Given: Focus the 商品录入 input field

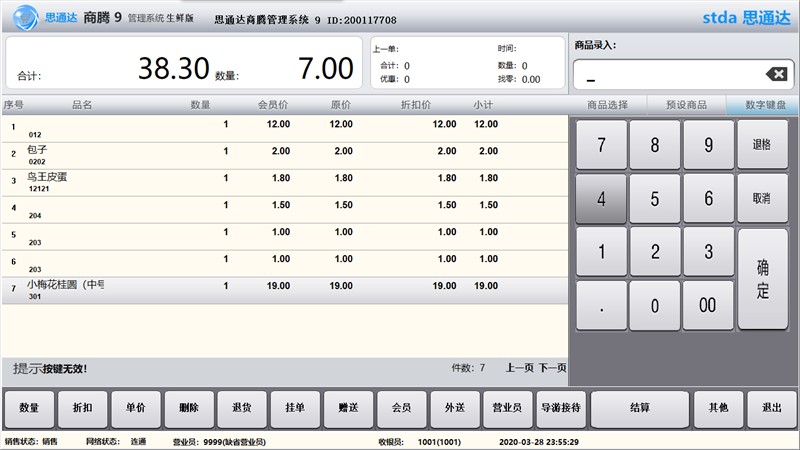Looking at the screenshot, I should 684,74.
